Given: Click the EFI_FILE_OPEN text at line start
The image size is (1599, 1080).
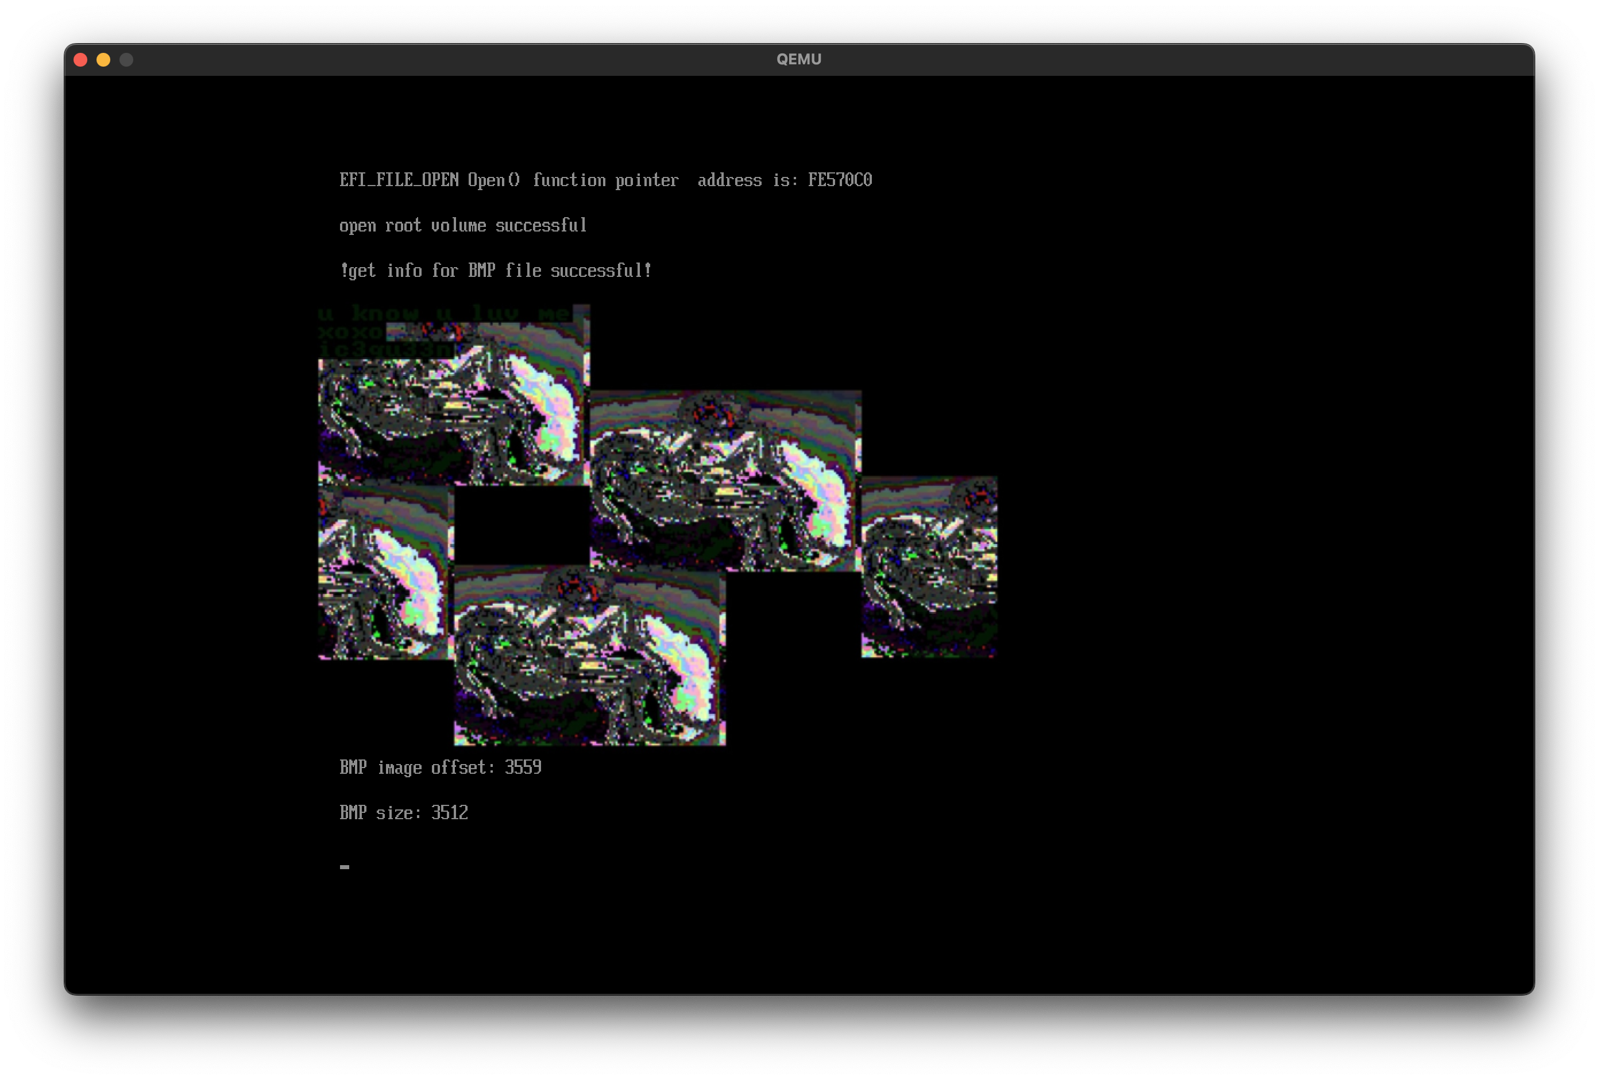Looking at the screenshot, I should coord(398,180).
